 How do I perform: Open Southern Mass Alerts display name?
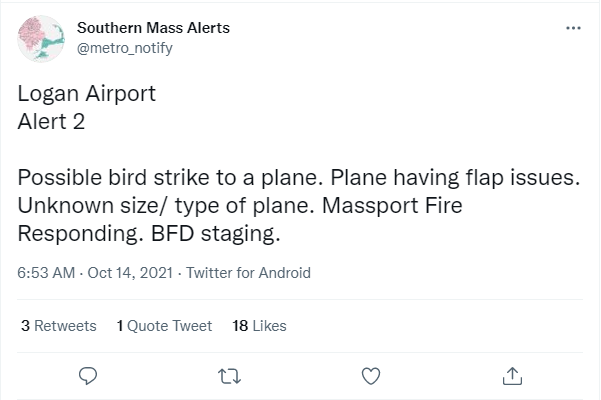point(153,28)
